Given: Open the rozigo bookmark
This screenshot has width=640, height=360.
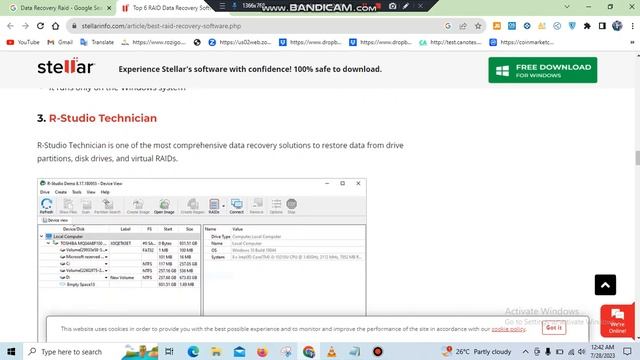Looking at the screenshot, I should 154,42.
